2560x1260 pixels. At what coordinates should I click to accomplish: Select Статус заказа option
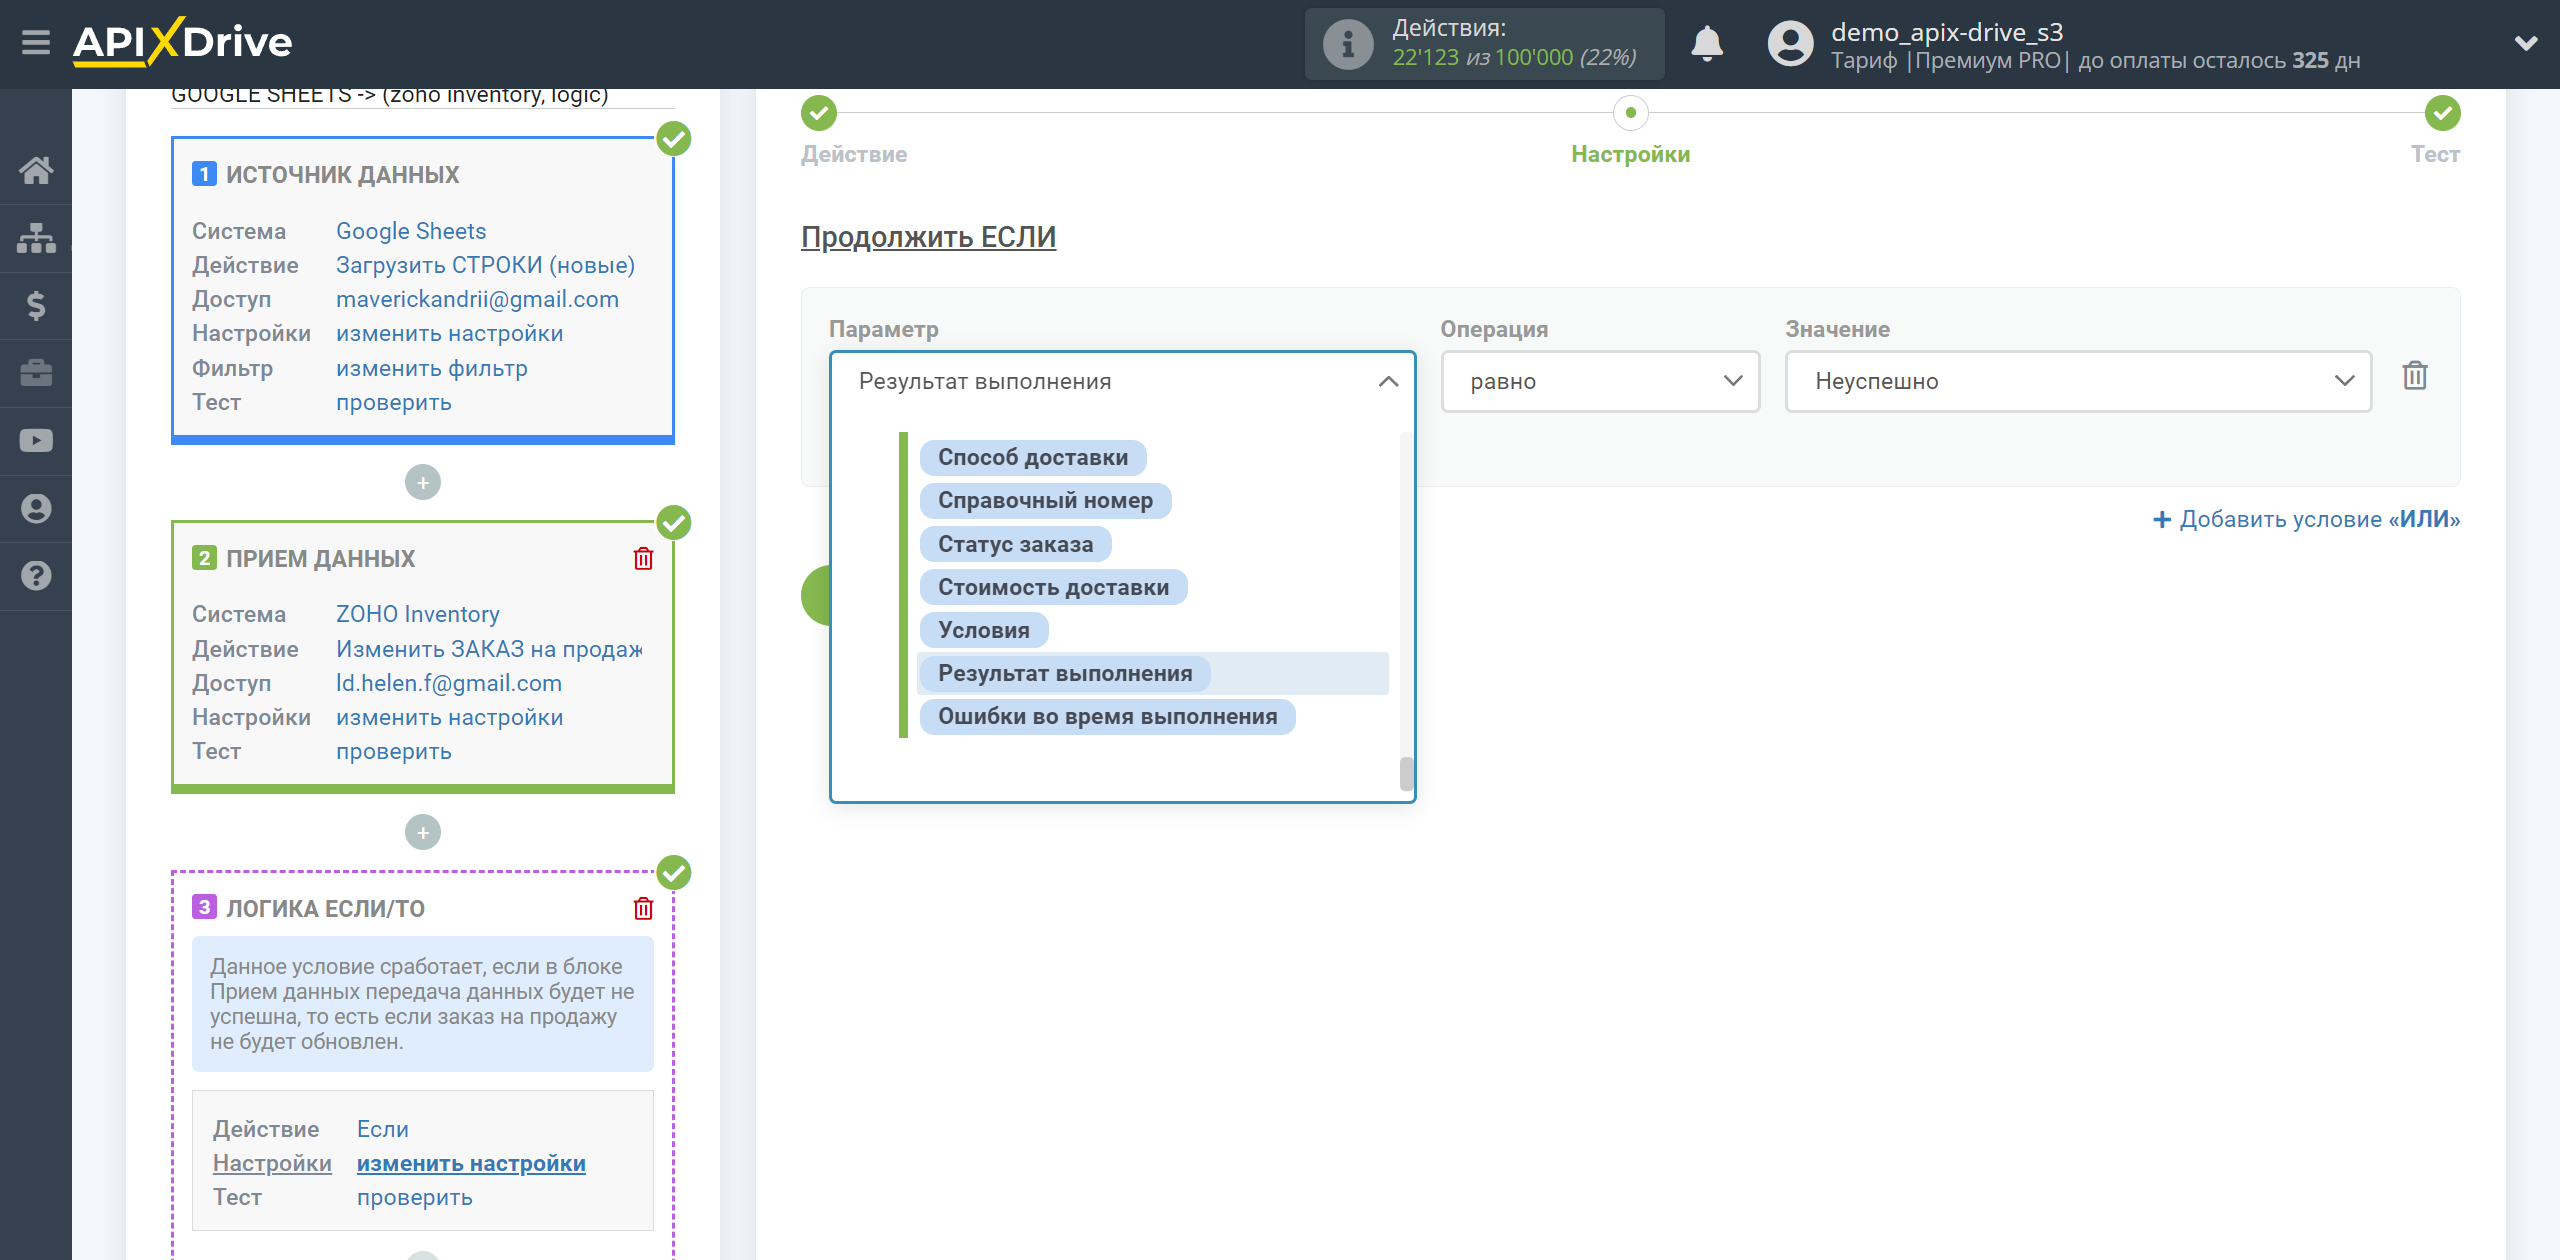tap(1015, 544)
